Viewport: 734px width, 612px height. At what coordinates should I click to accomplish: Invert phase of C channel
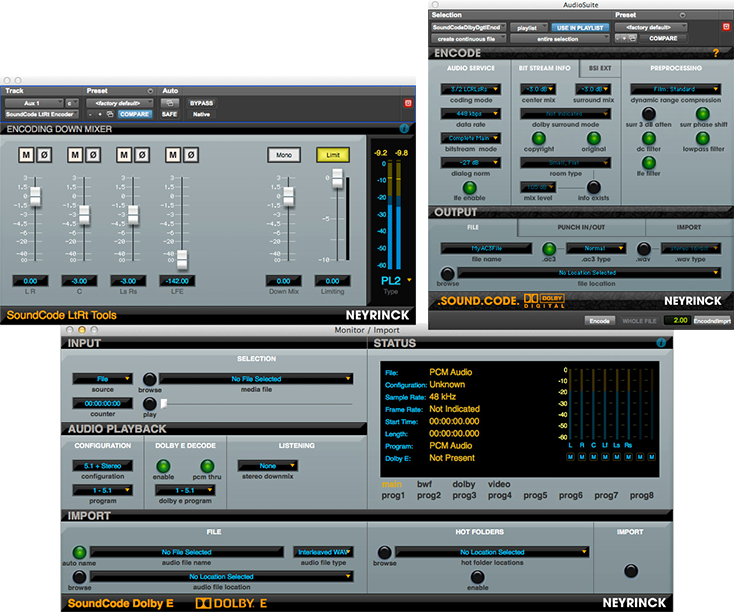click(93, 155)
